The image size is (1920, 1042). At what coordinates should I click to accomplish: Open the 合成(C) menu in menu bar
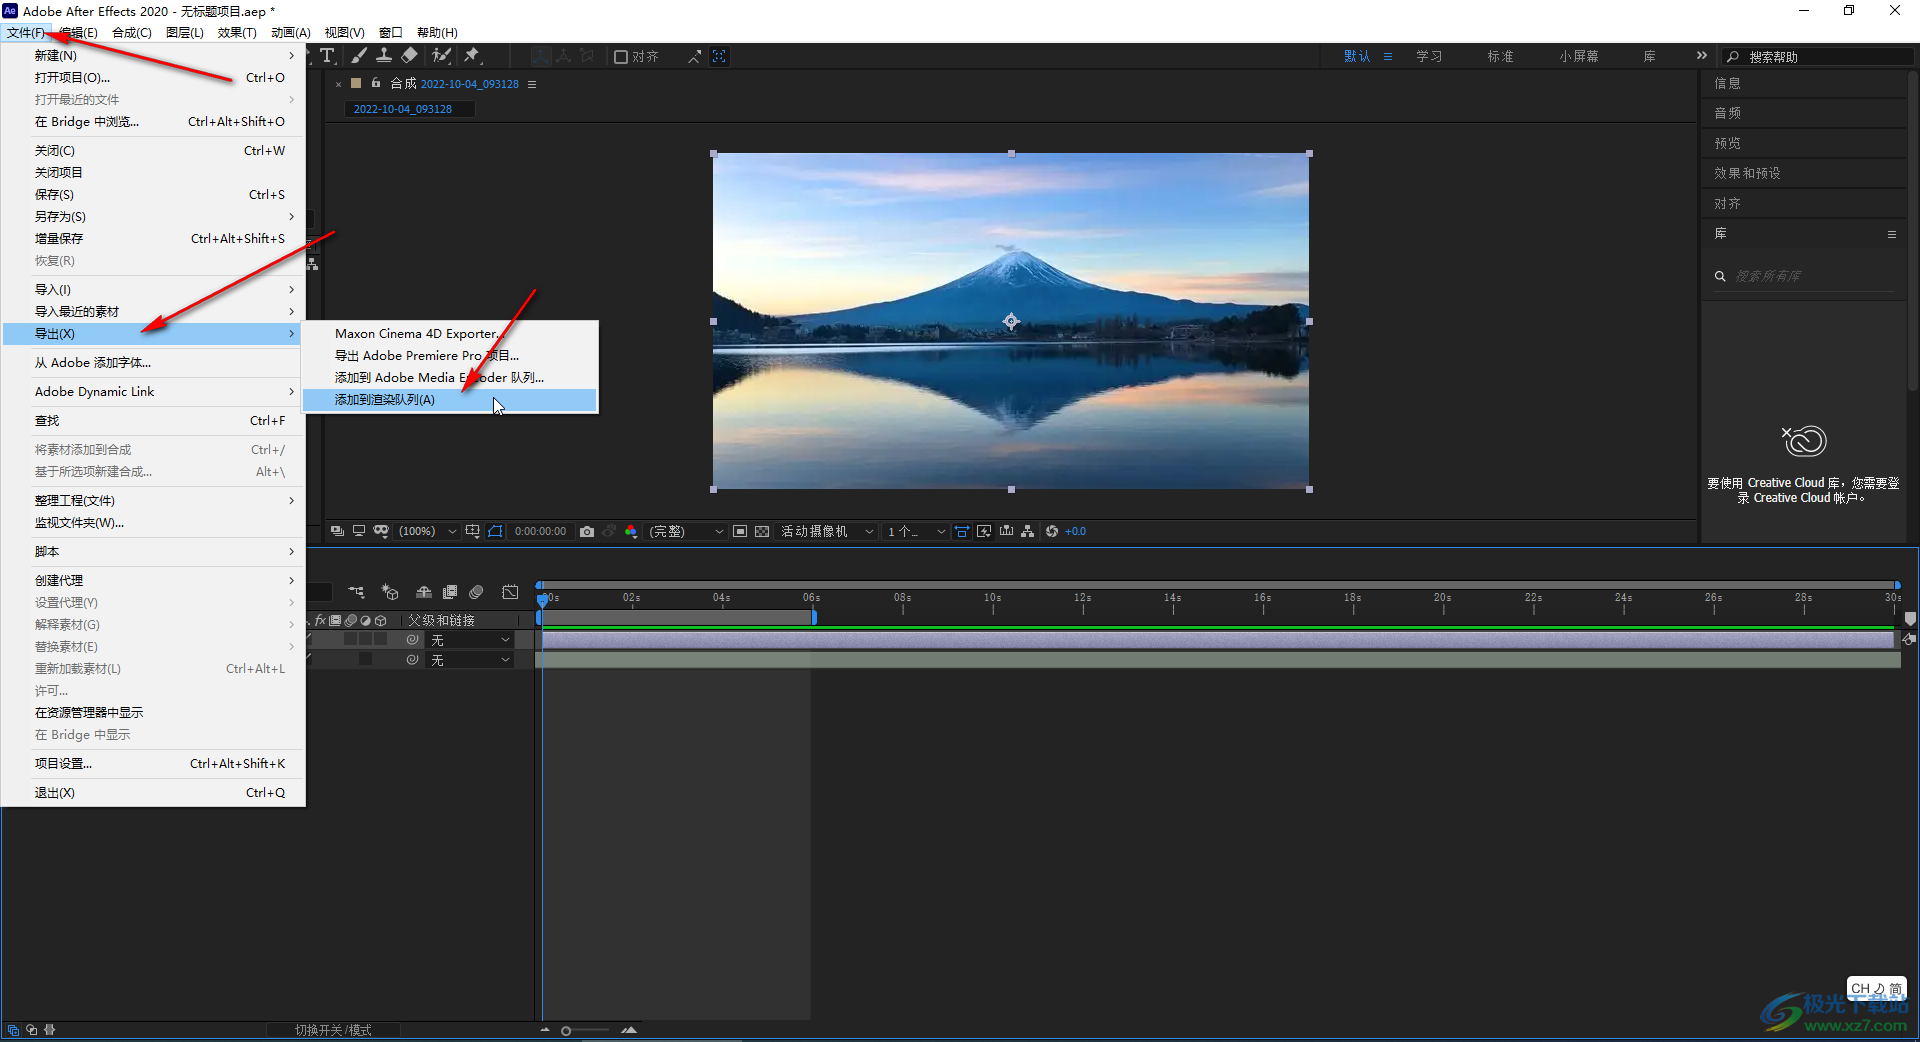tap(132, 32)
